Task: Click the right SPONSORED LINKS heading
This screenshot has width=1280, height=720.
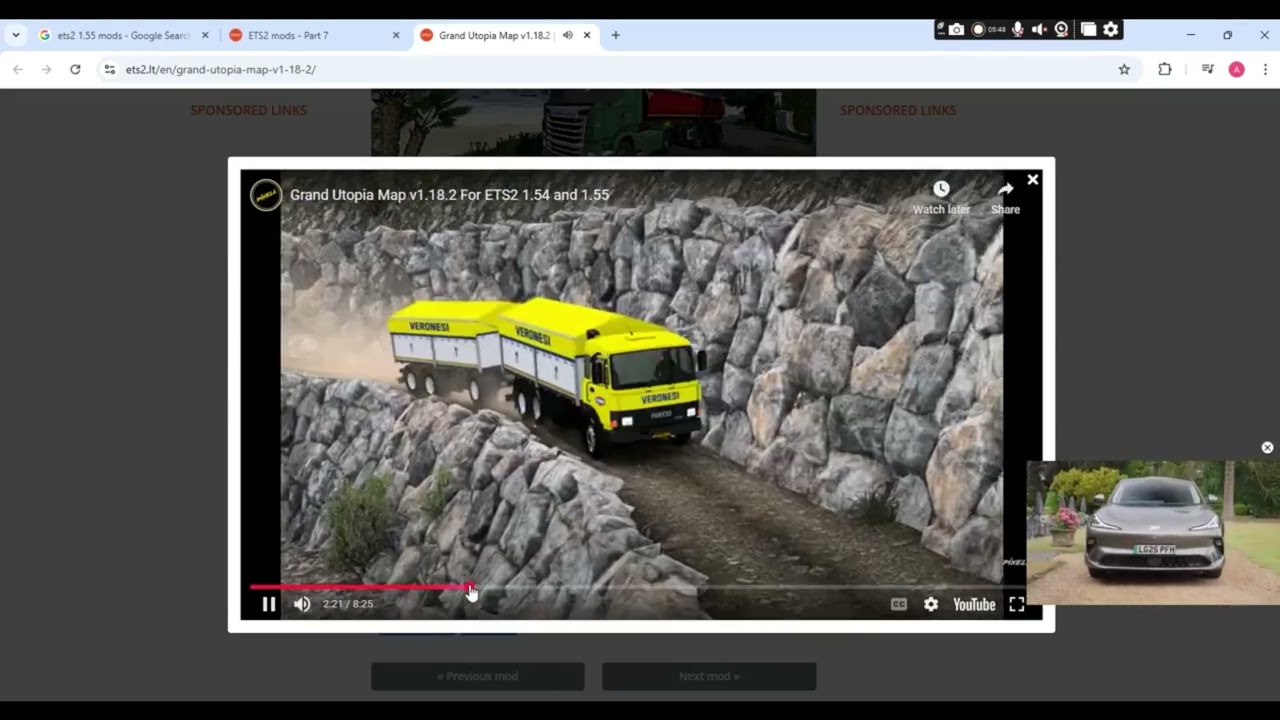Action: (x=898, y=110)
